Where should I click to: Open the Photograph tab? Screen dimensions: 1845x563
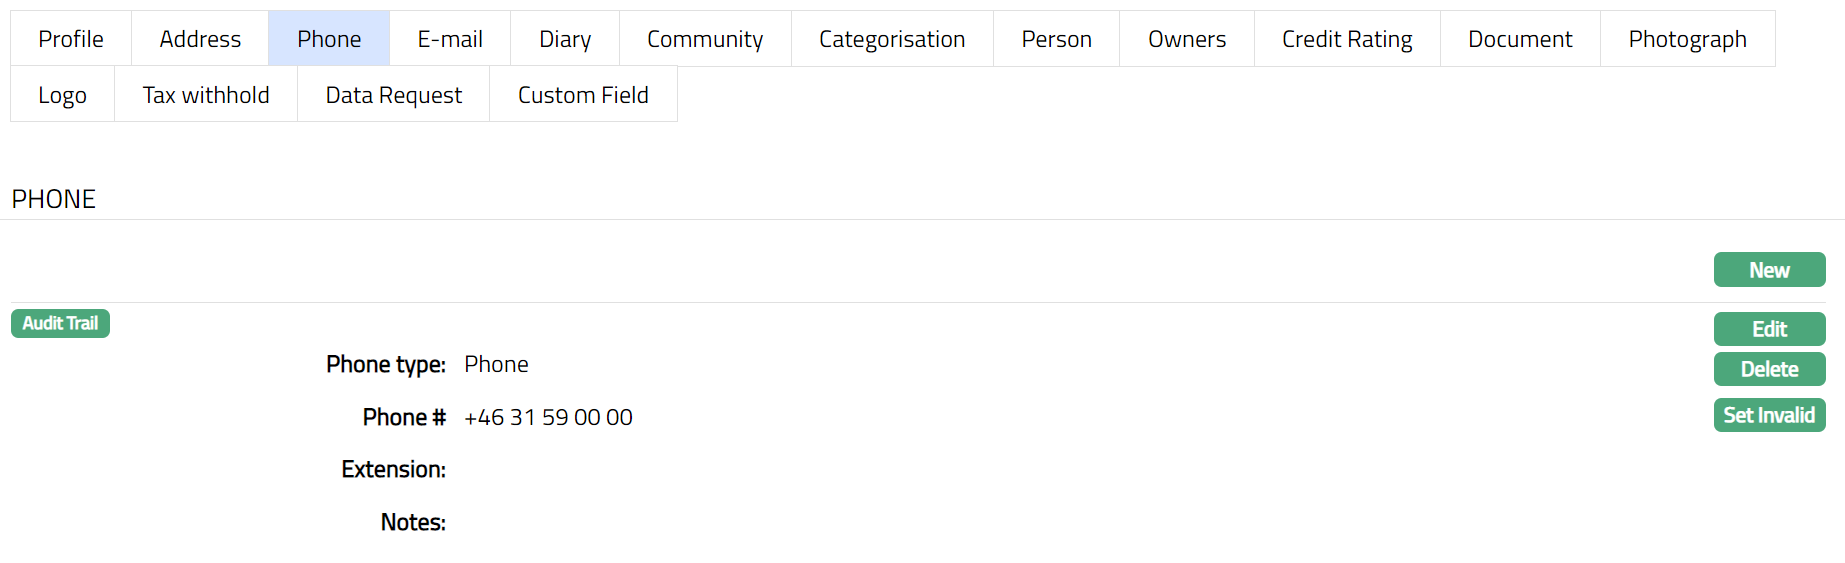click(x=1687, y=39)
